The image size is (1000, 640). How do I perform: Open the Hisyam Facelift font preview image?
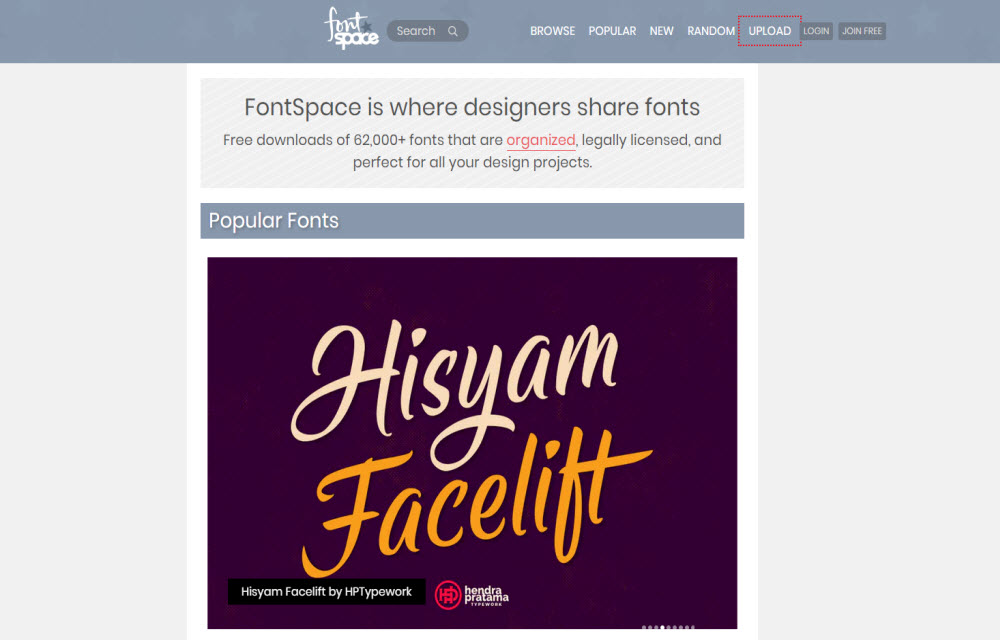472,442
